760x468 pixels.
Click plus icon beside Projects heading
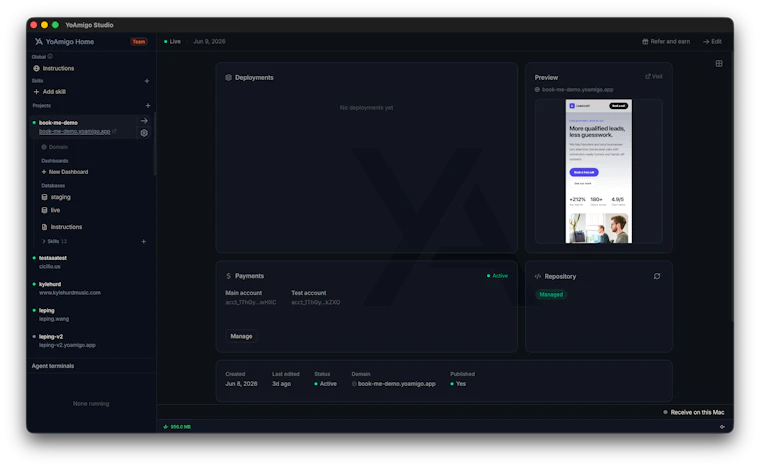pyautogui.click(x=148, y=105)
